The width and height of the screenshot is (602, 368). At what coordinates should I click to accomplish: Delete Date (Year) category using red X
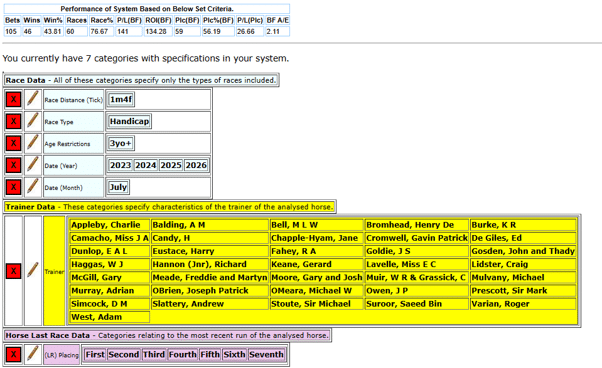tap(13, 165)
